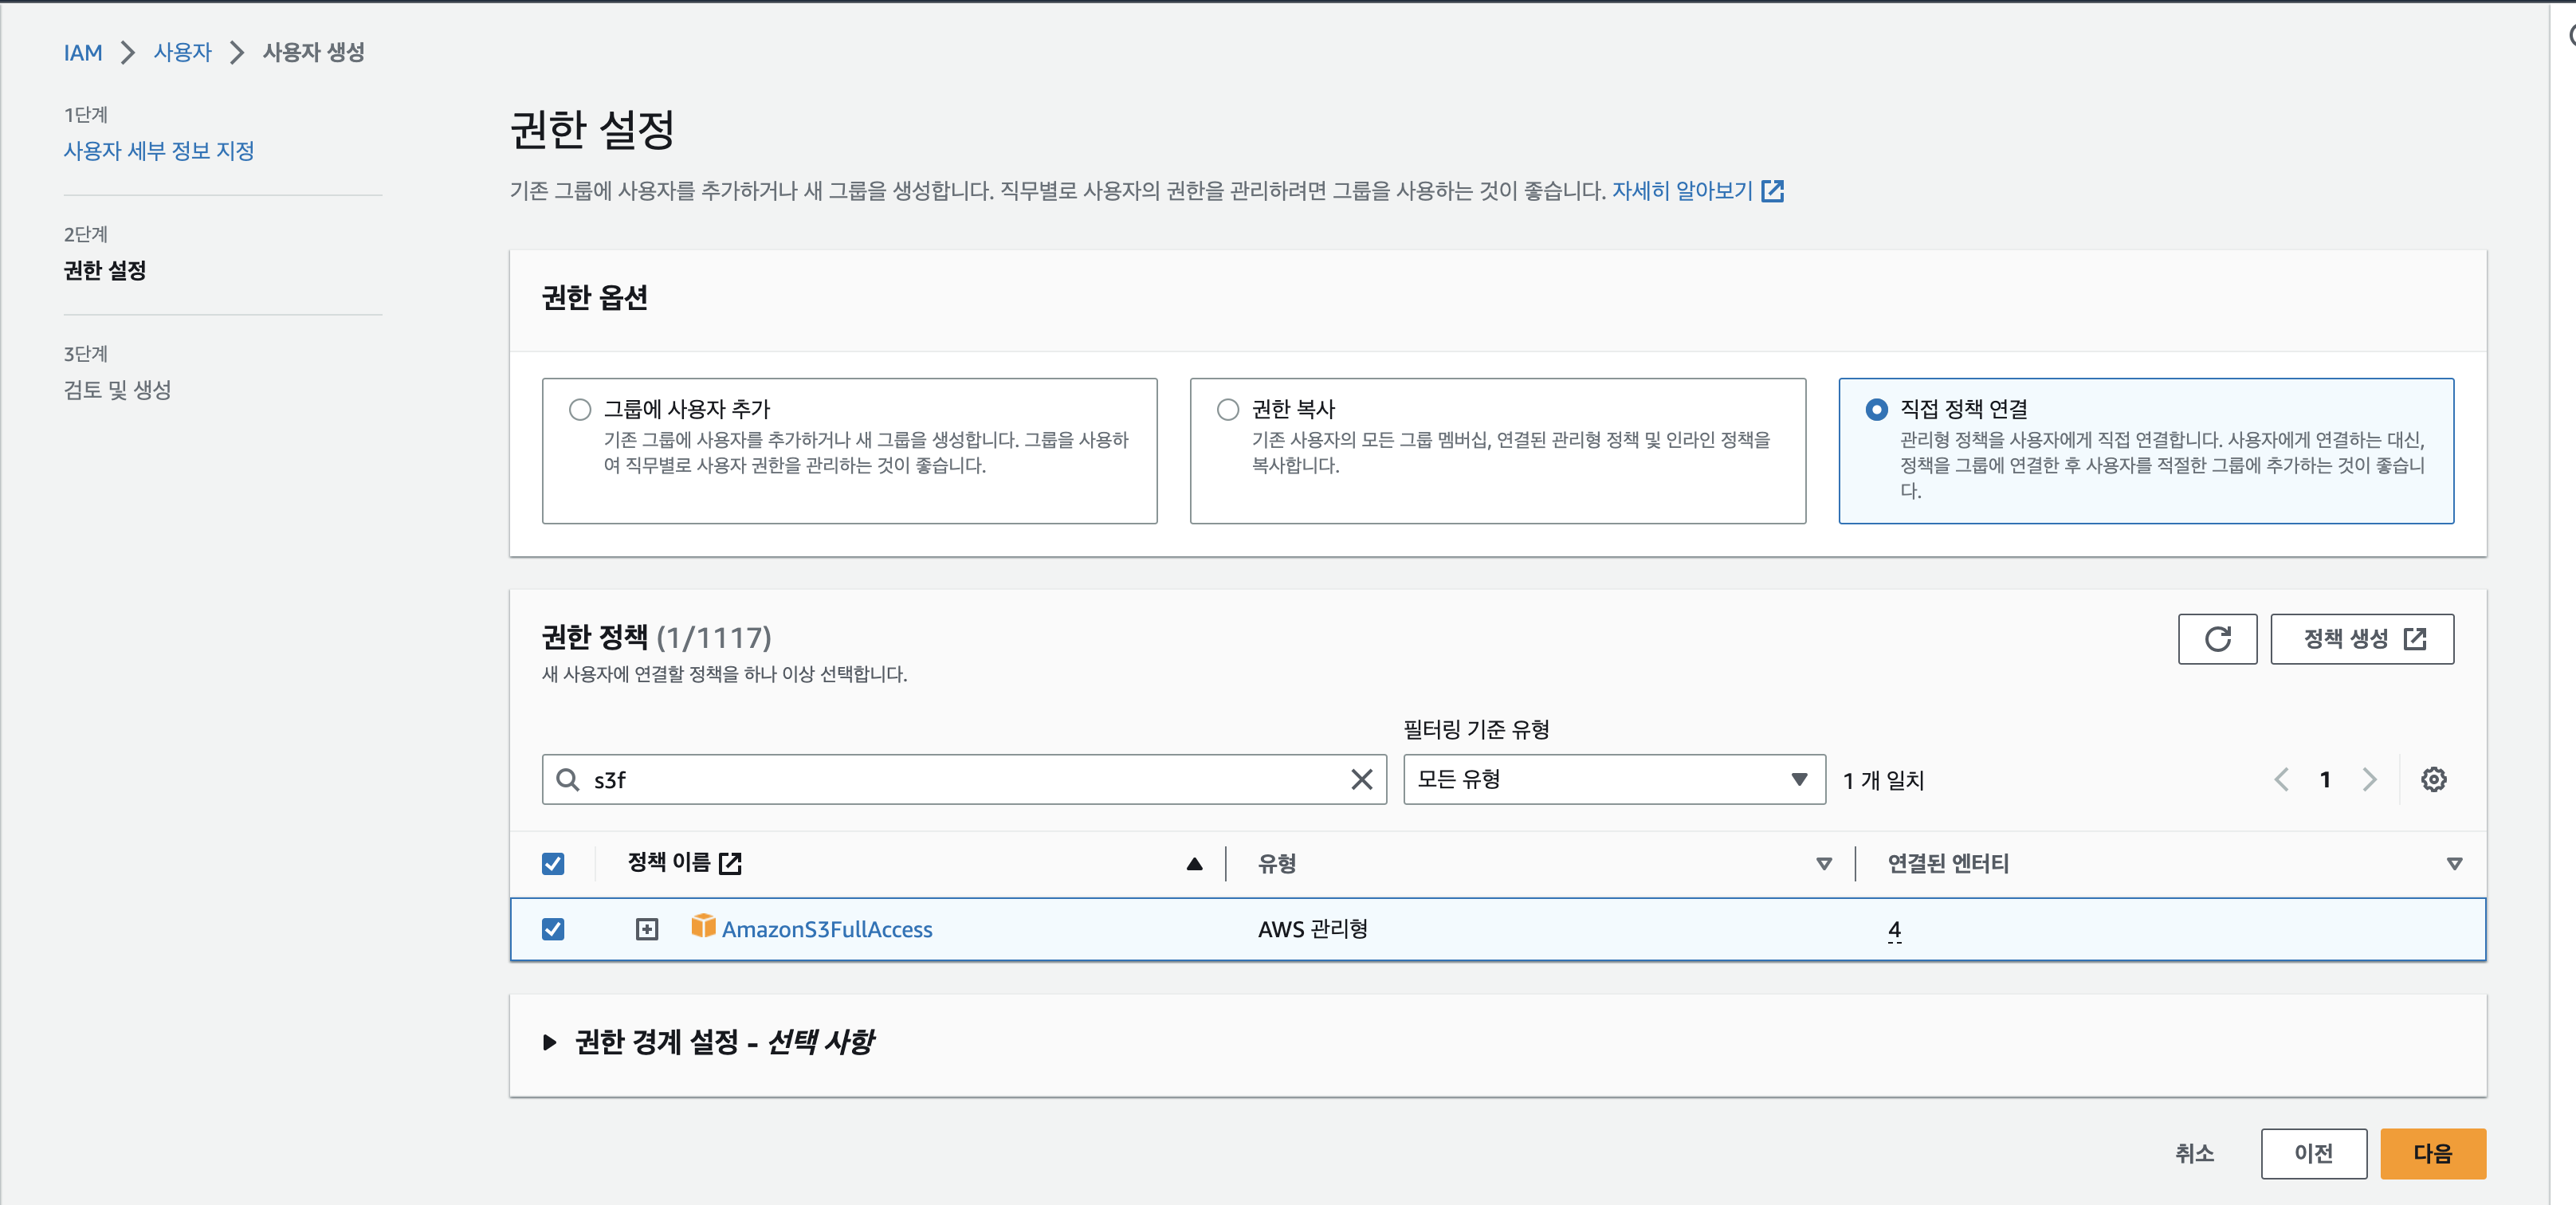Click the orange AmazonS3FullAccess policy cube icon
The width and height of the screenshot is (2576, 1205).
tap(703, 926)
